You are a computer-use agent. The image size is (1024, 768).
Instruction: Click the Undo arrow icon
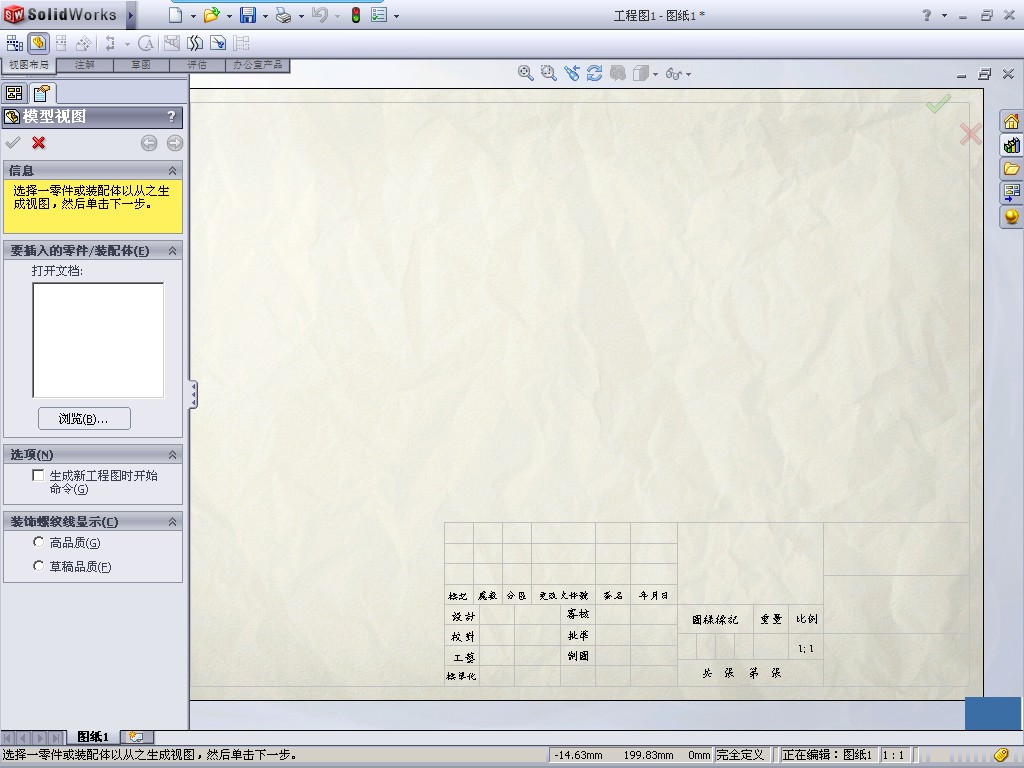tap(320, 15)
